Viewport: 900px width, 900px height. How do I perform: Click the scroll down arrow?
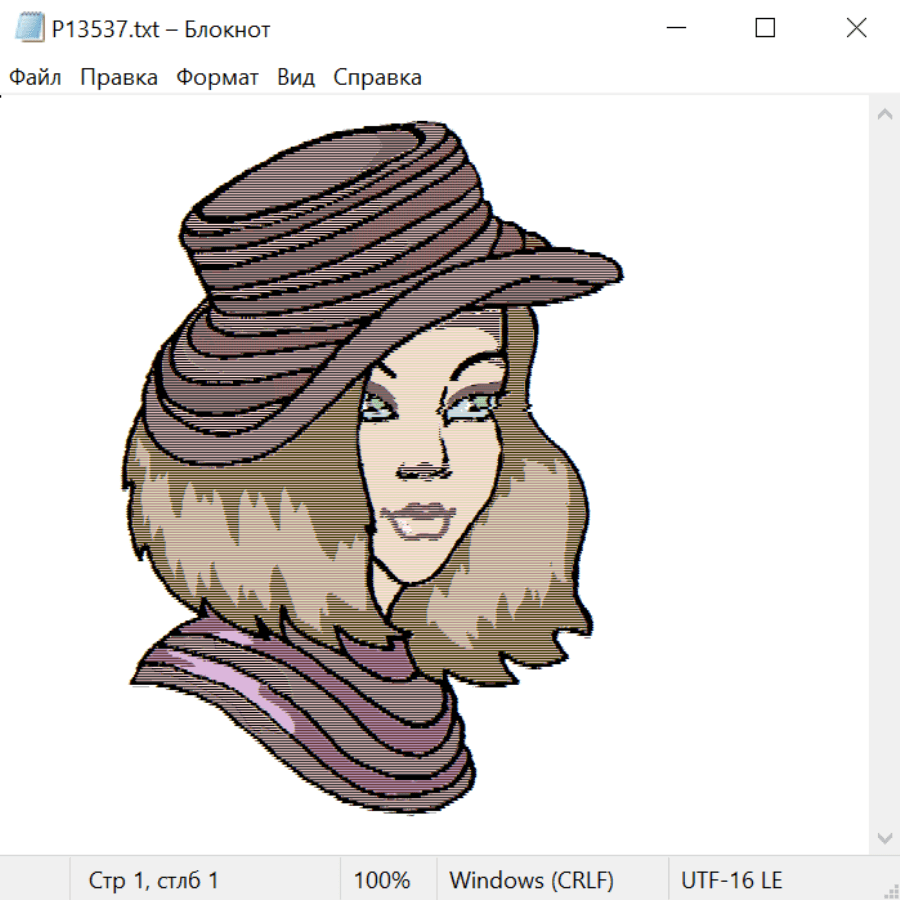(x=884, y=837)
